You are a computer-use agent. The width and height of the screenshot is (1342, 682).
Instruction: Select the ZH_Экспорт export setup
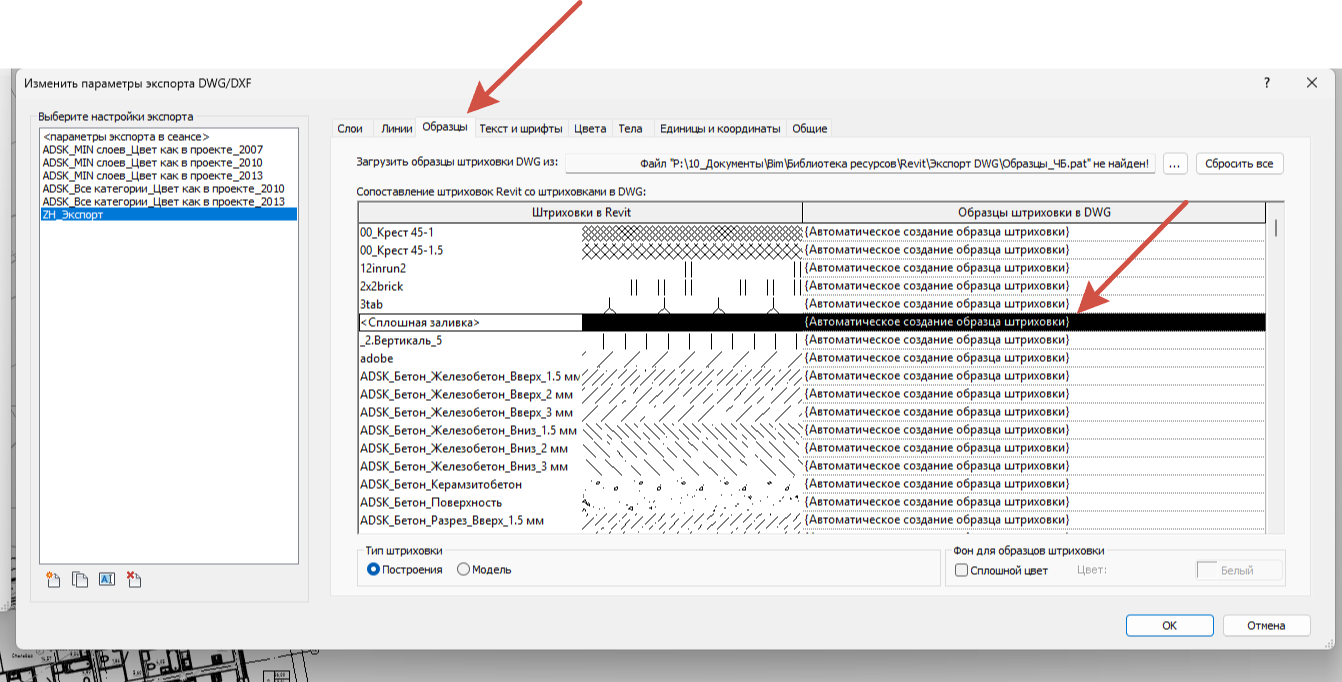click(x=168, y=214)
